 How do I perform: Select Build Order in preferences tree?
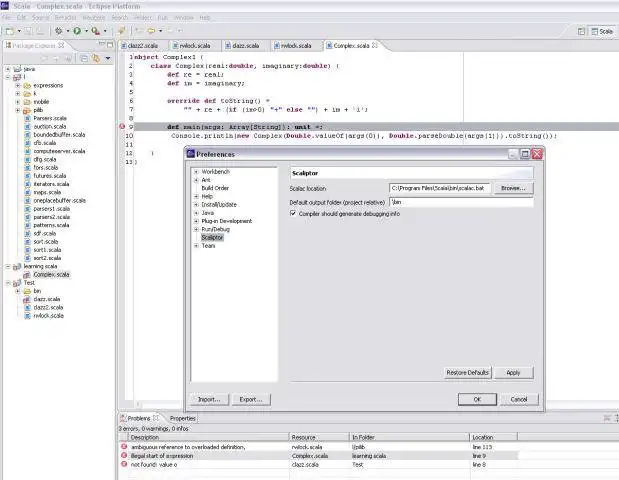coord(215,188)
